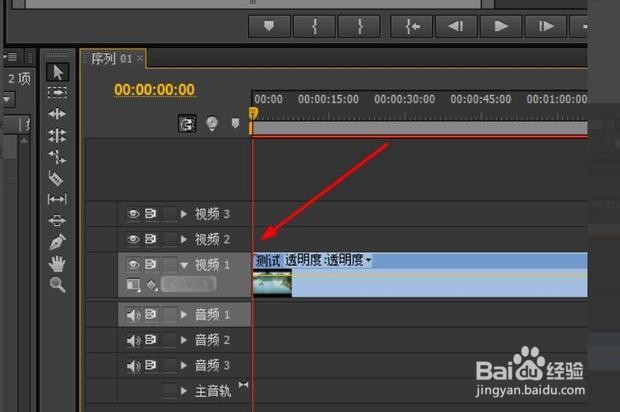The image size is (620, 412).
Task: Toggle sync lock on 视频 2
Action: point(150,239)
